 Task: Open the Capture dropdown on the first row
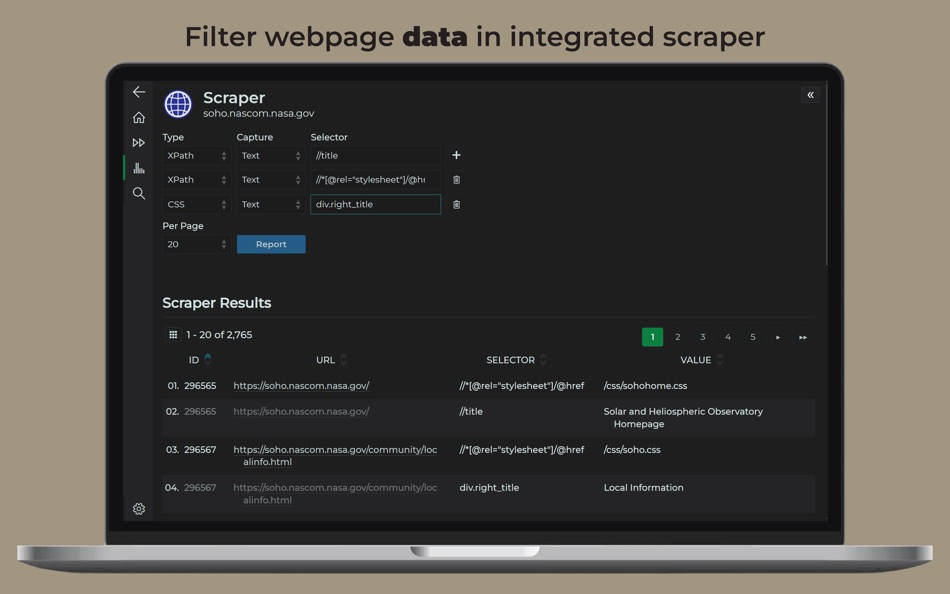coord(269,155)
